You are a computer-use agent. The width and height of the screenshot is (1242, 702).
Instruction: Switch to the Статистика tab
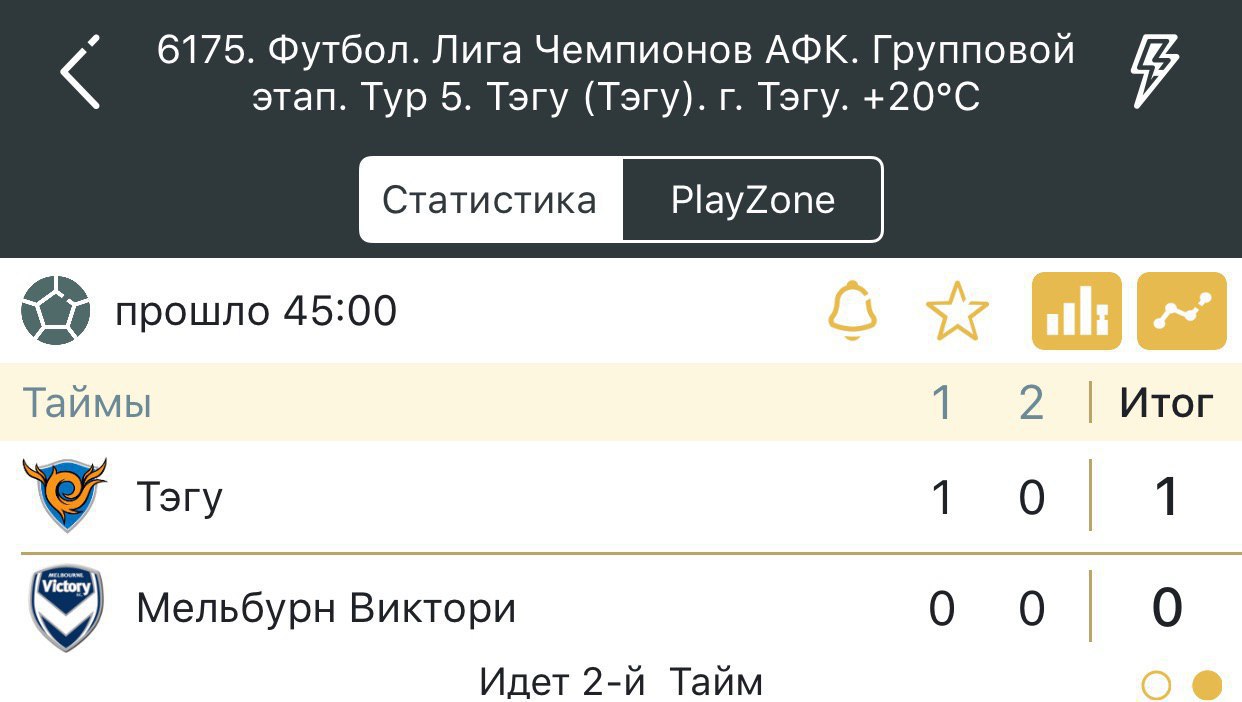pos(490,200)
